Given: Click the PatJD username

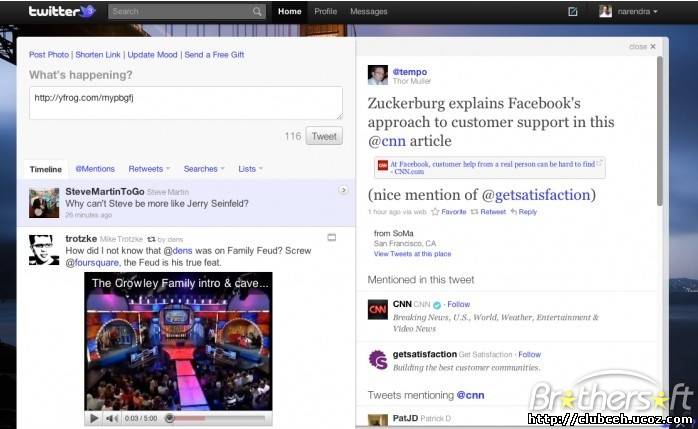Looking at the screenshot, I should (405, 418).
